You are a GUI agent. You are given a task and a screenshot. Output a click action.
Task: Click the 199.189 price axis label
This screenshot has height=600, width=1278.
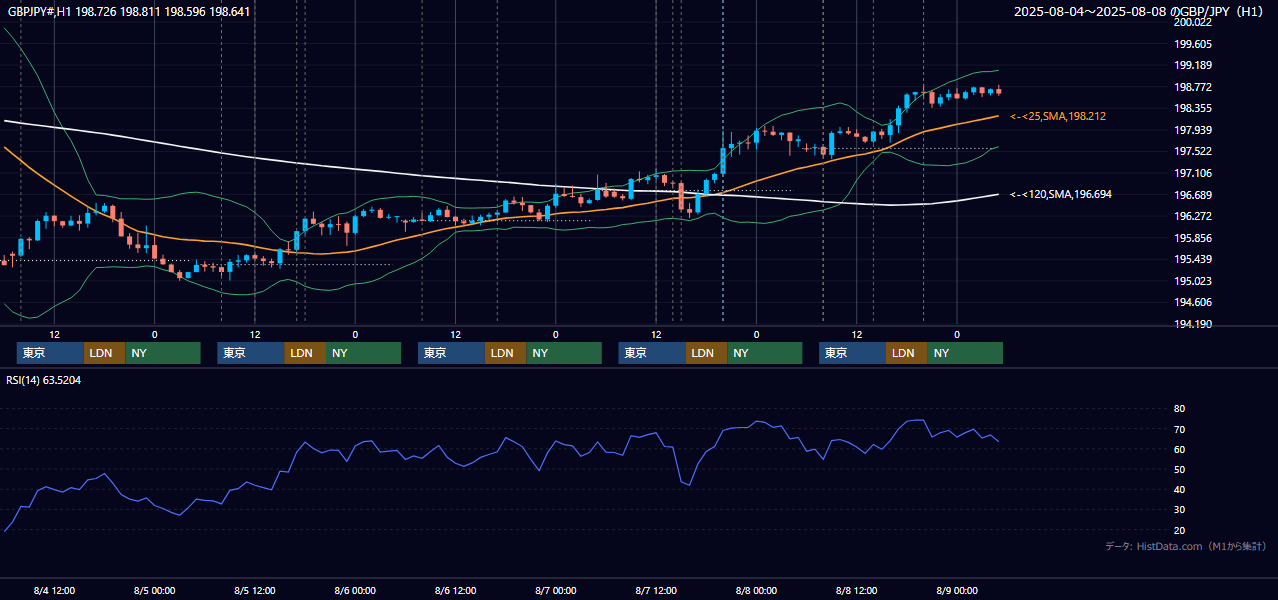(1192, 65)
